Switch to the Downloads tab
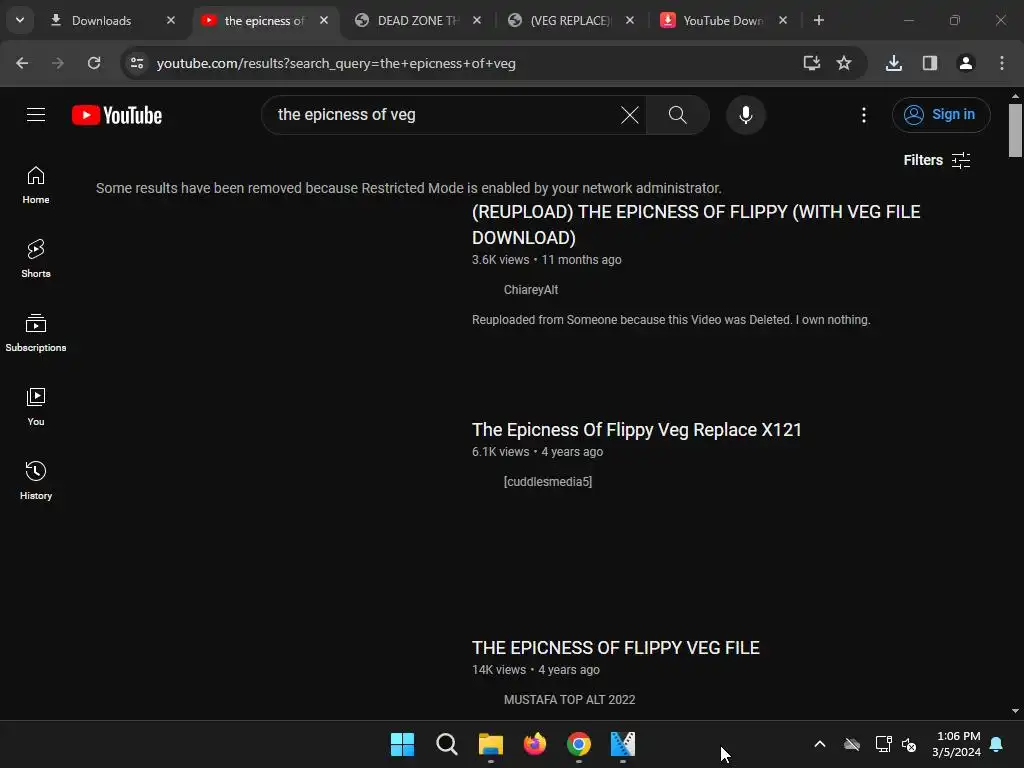The height and width of the screenshot is (768, 1024). (x=101, y=21)
